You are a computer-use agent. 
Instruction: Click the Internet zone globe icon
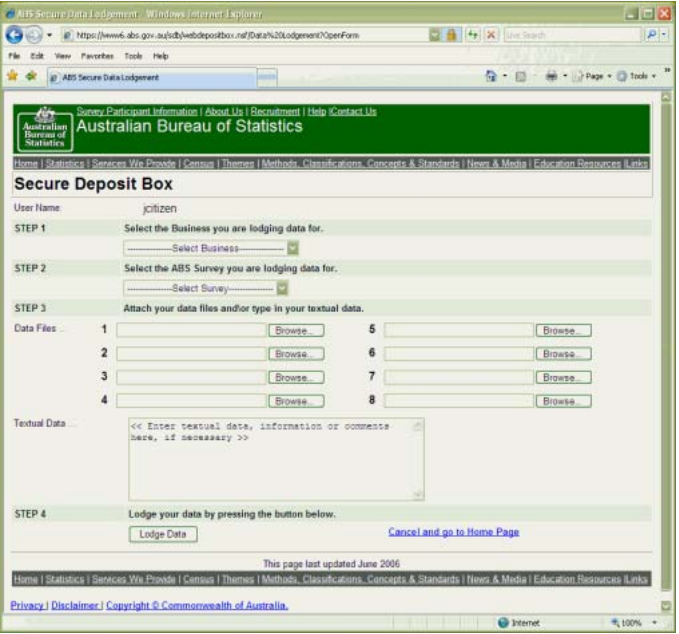coord(503,623)
